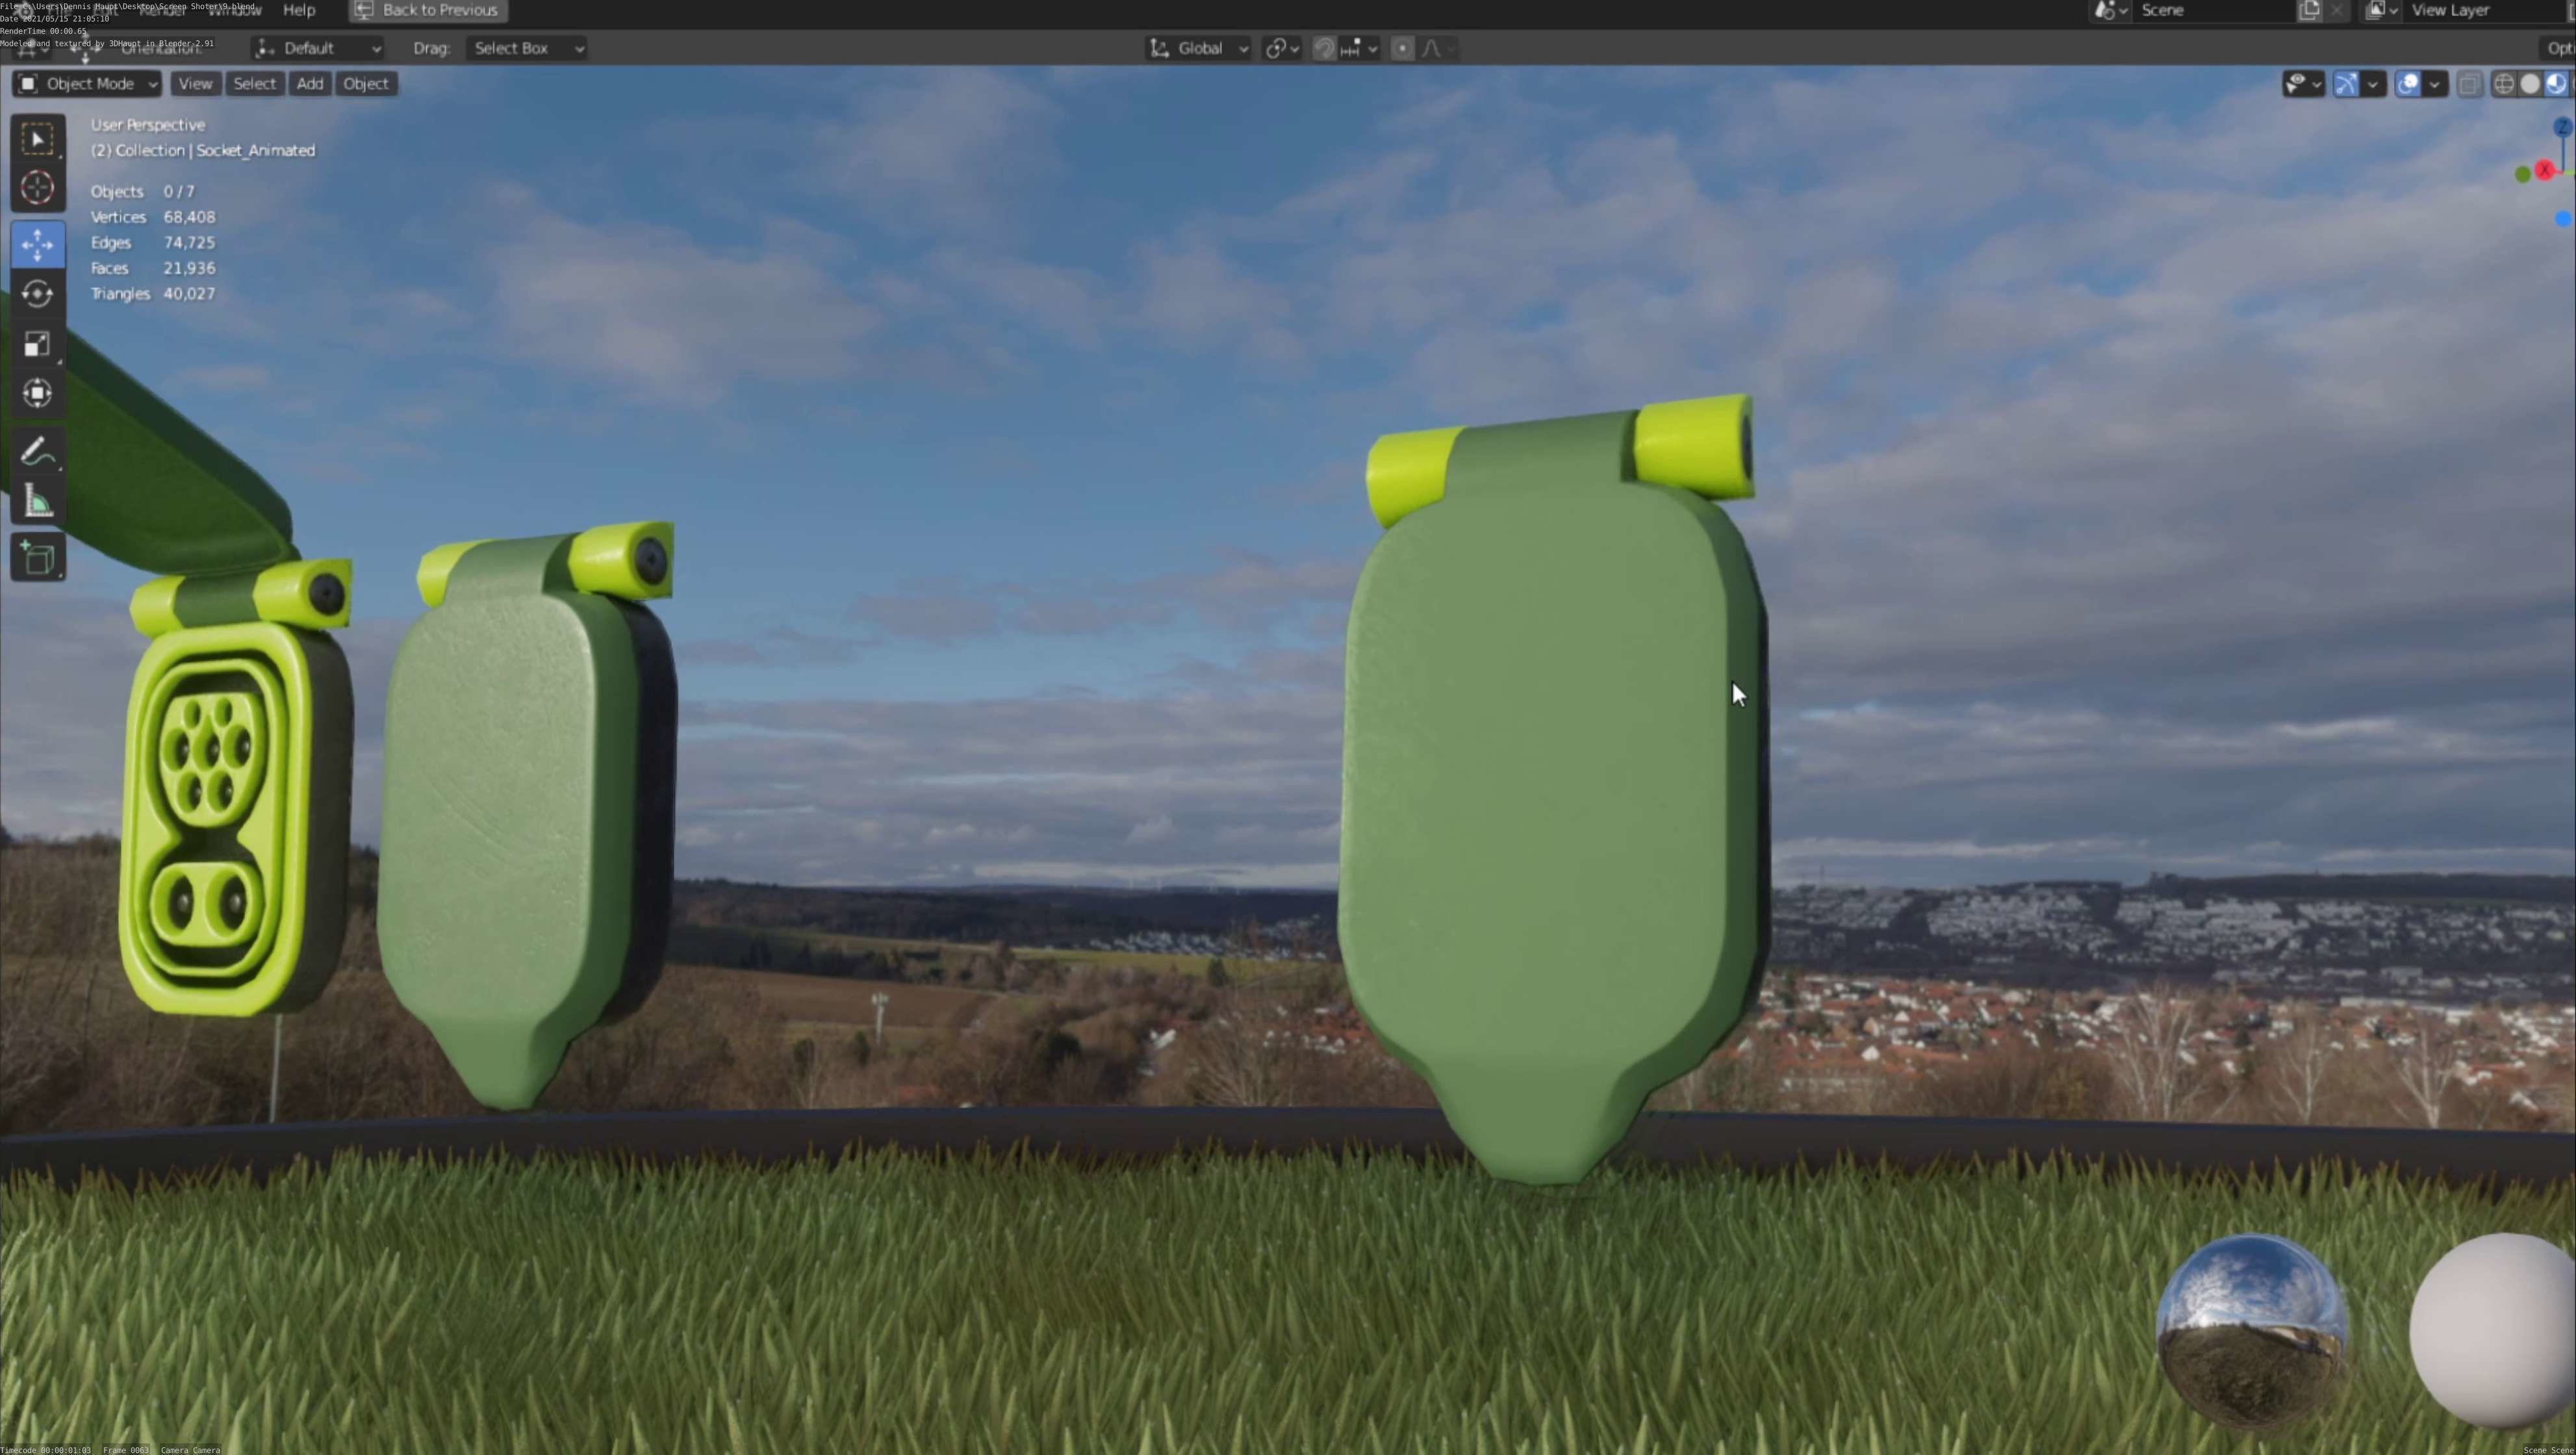Open gizmo options dropdown arrow
The image size is (2576, 1455).
(x=2373, y=84)
